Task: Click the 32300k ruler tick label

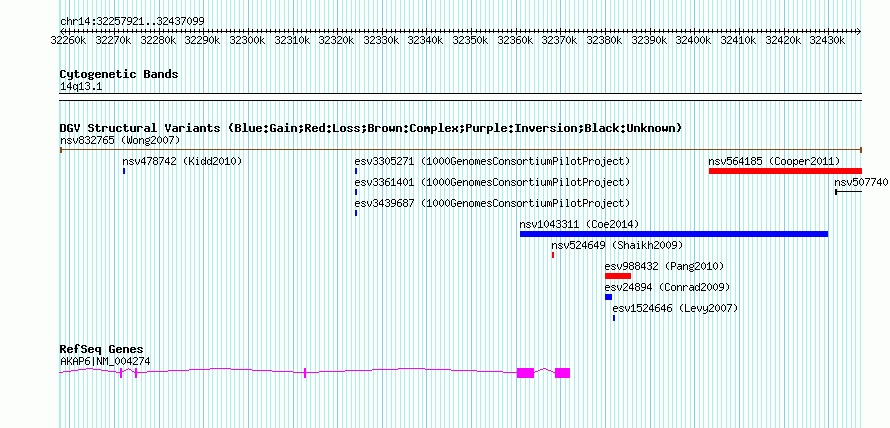Action: coord(247,40)
